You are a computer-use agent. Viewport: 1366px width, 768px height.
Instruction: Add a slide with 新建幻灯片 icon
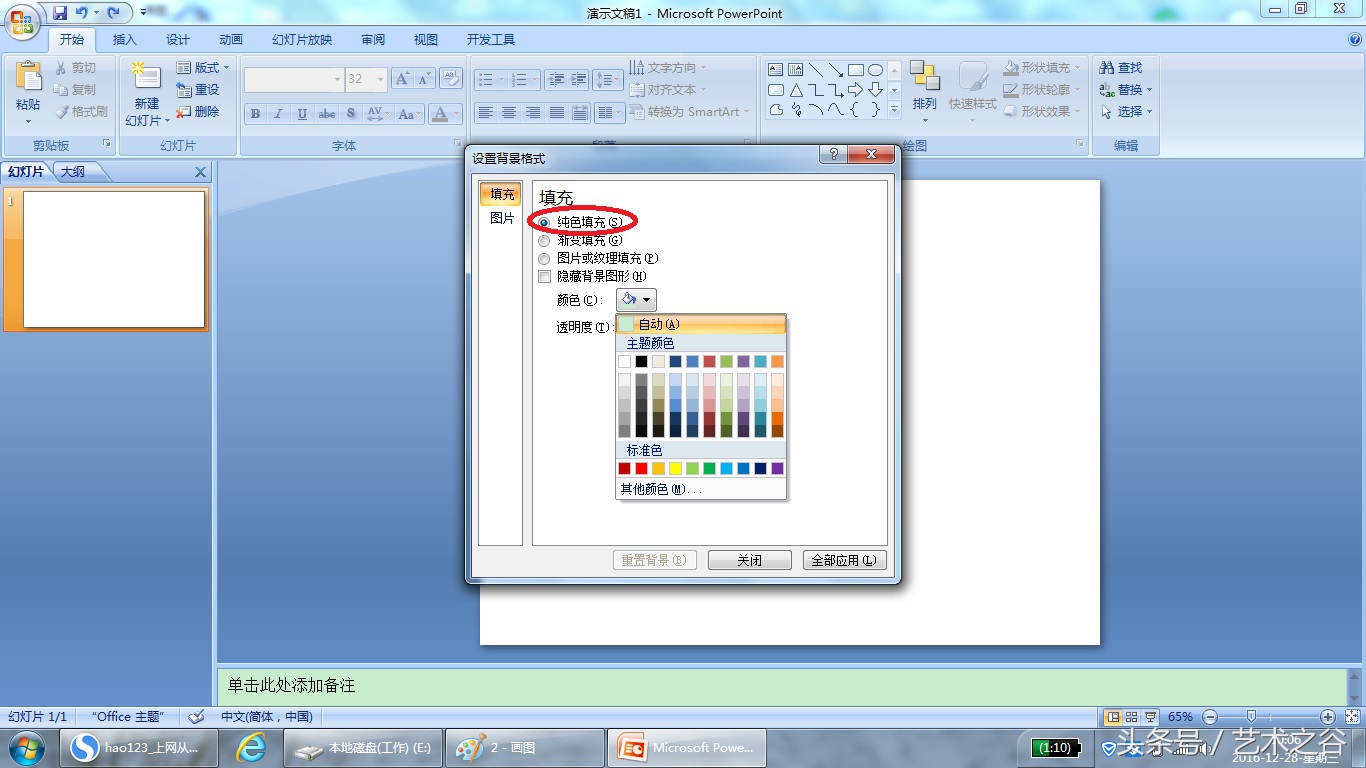146,77
